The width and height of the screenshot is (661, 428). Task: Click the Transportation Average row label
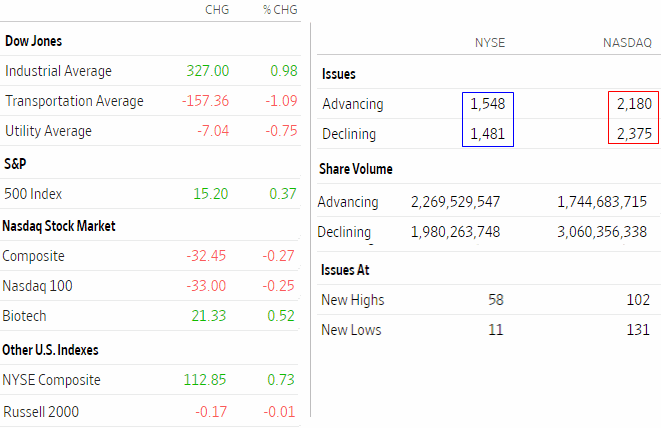point(74,101)
